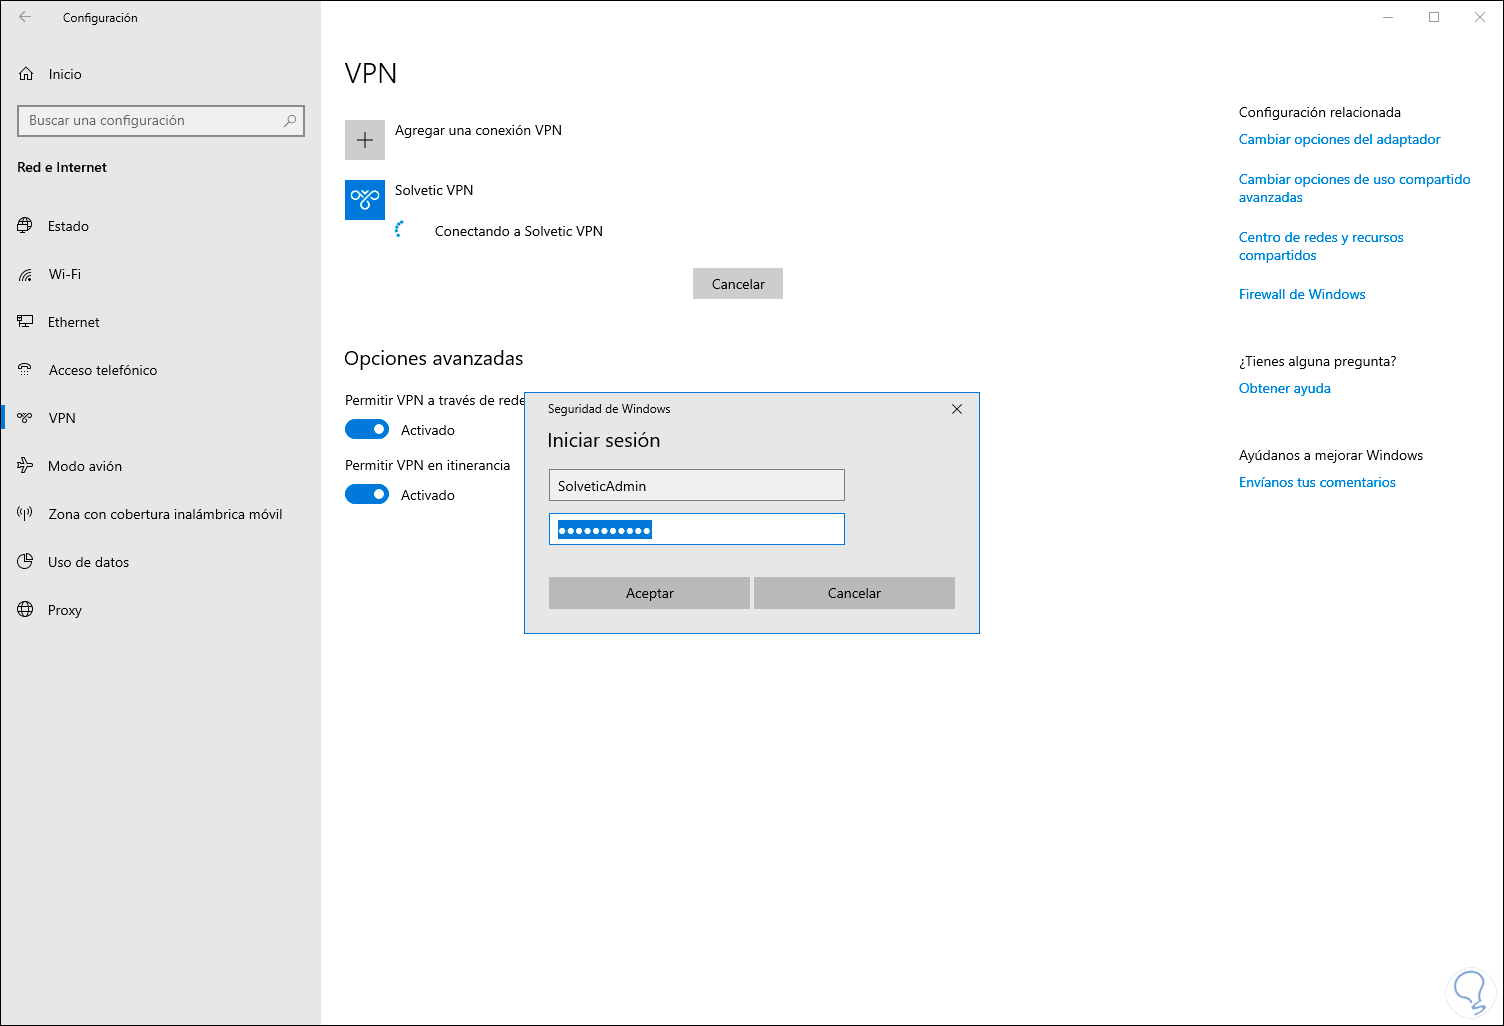
Task: Go to Wi-Fi settings
Action: pyautogui.click(x=65, y=274)
